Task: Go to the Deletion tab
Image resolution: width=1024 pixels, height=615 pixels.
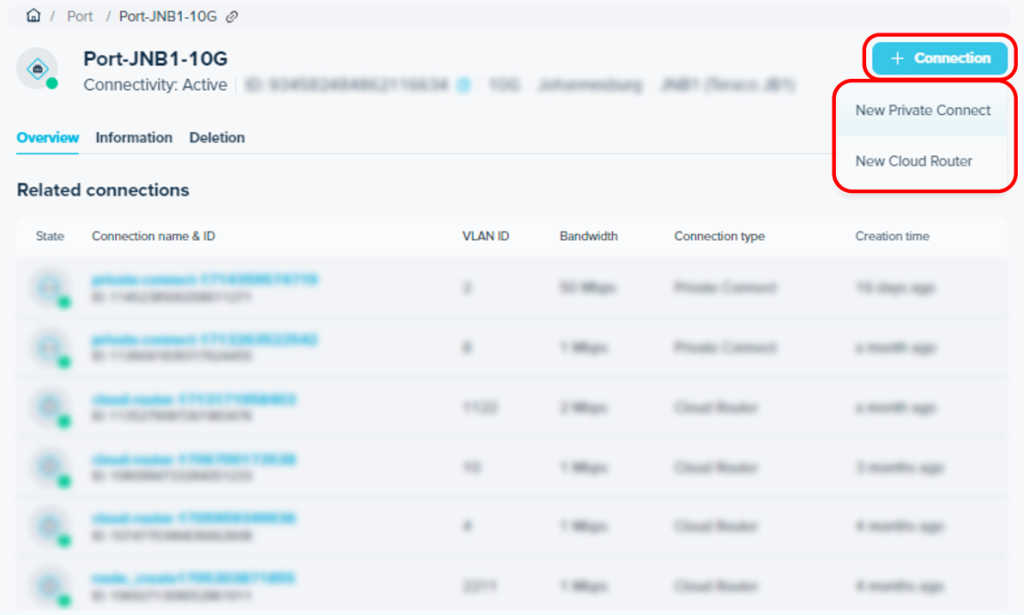Action: coord(217,138)
